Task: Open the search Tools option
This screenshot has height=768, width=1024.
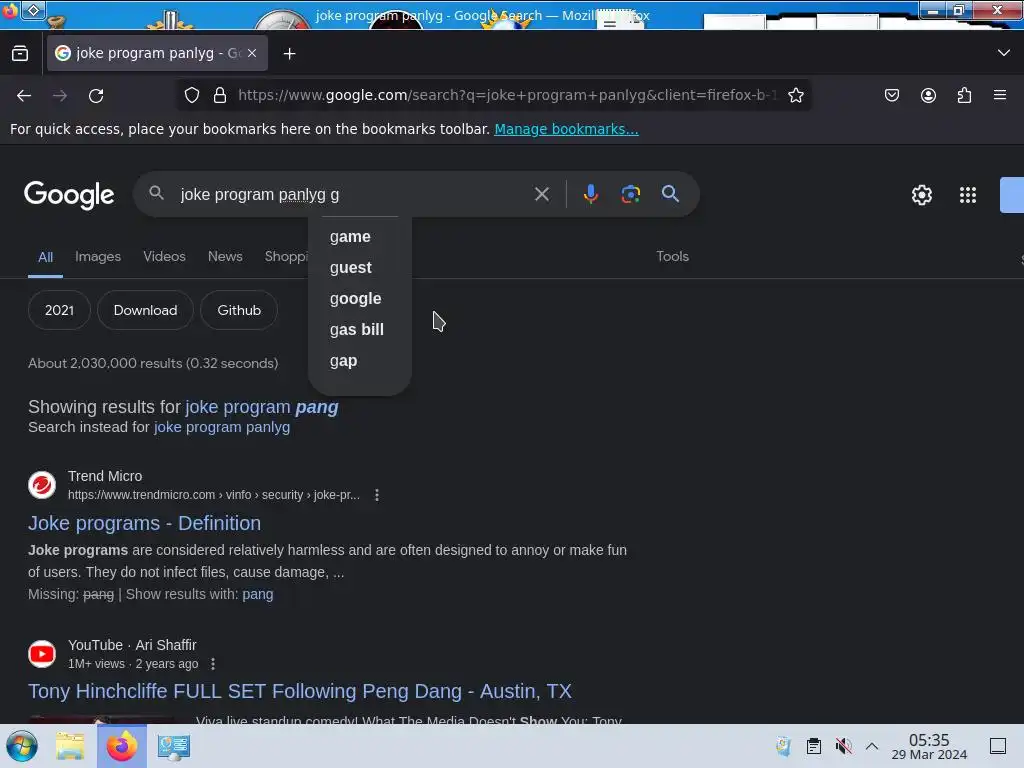Action: tap(672, 256)
